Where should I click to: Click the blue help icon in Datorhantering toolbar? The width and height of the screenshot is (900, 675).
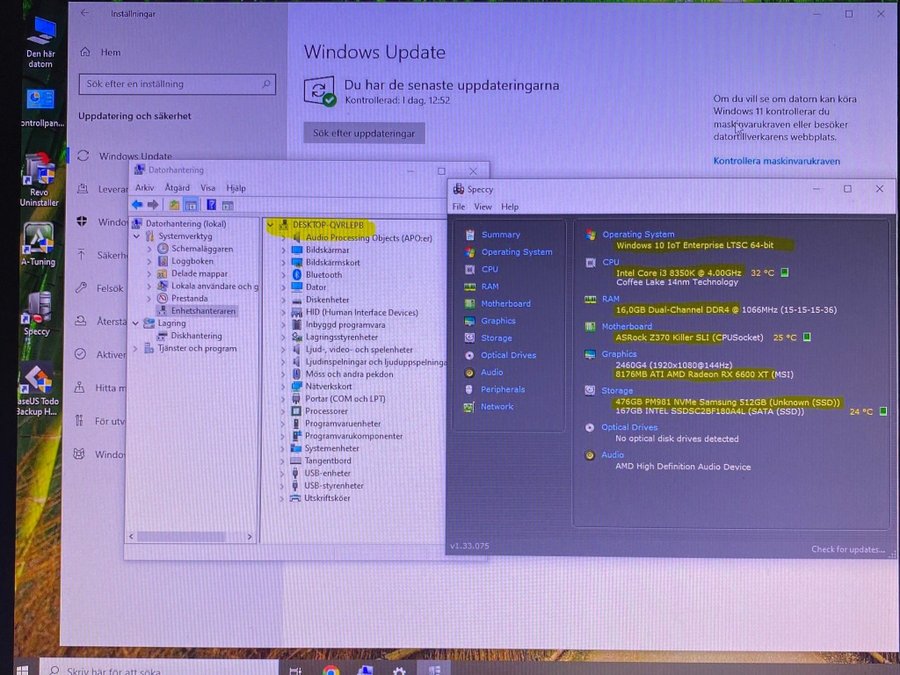tap(211, 205)
